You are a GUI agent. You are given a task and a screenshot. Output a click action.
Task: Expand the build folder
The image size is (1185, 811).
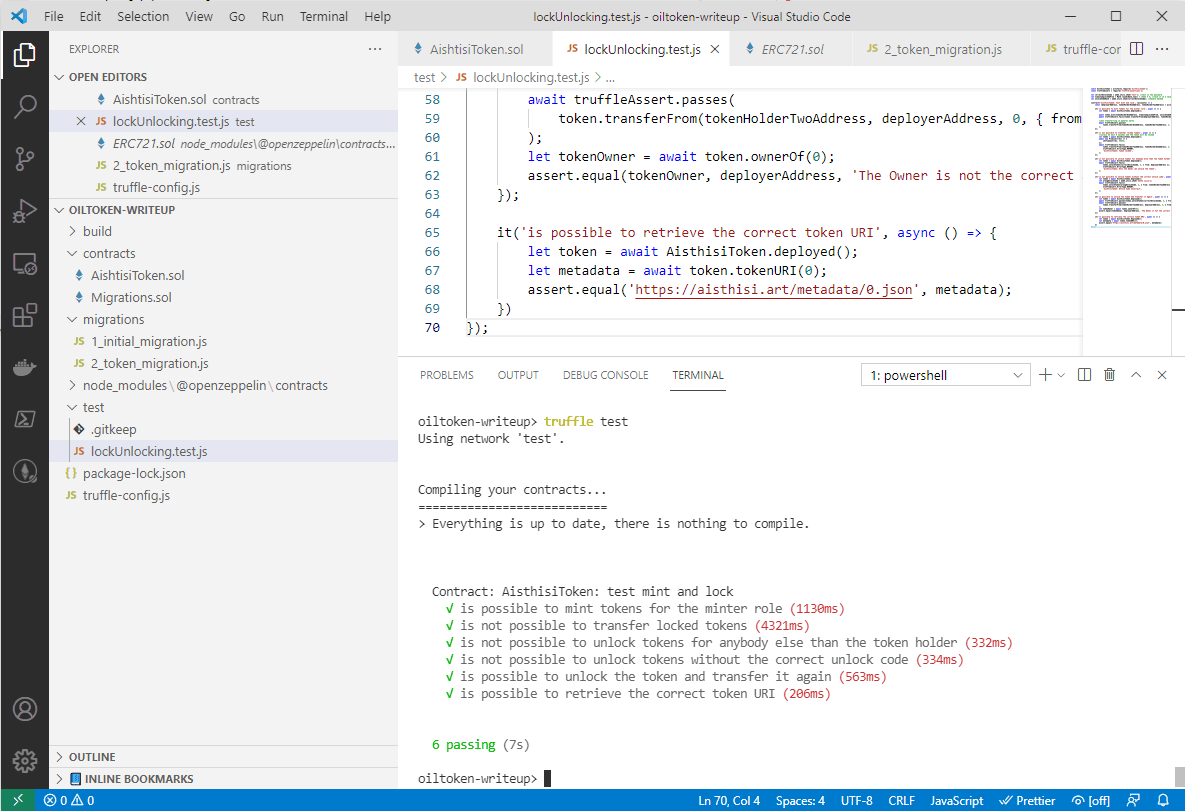click(x=97, y=231)
